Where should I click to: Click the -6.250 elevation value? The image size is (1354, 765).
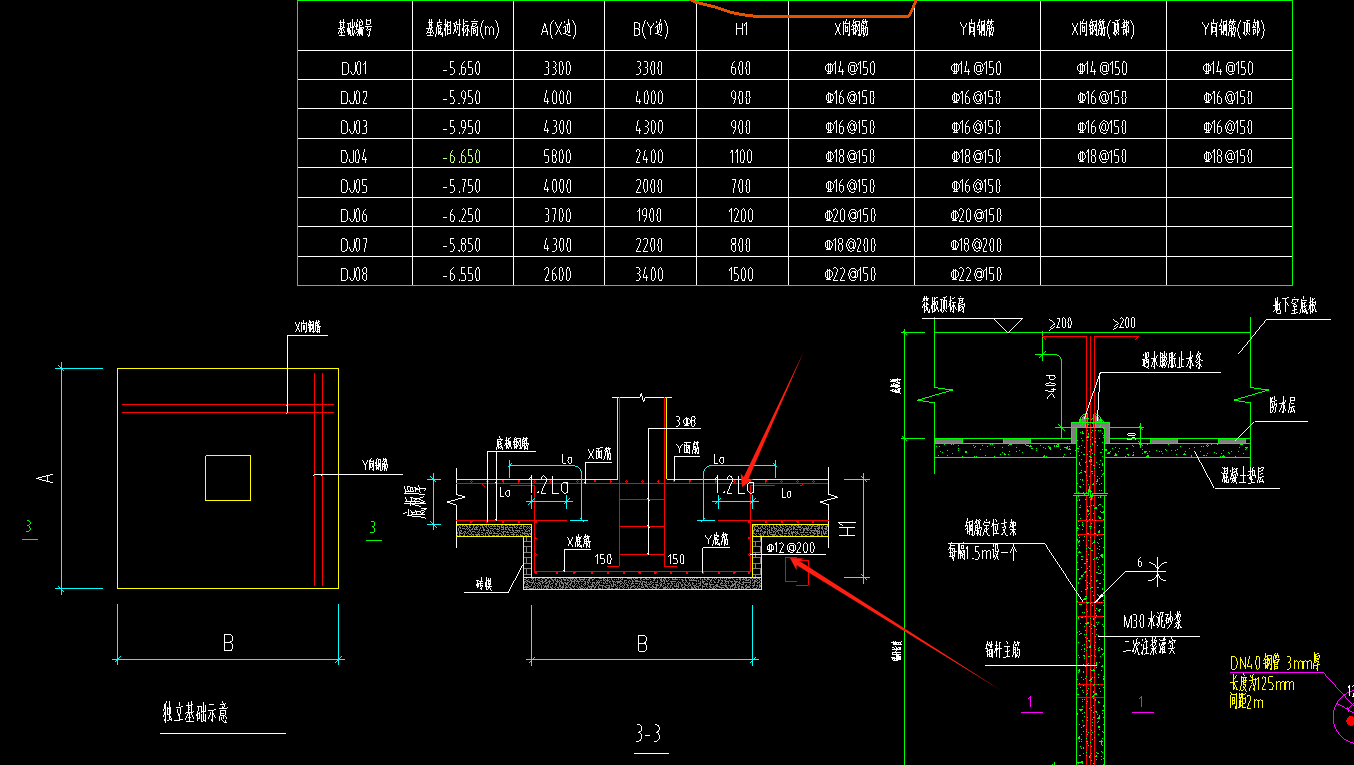[461, 215]
